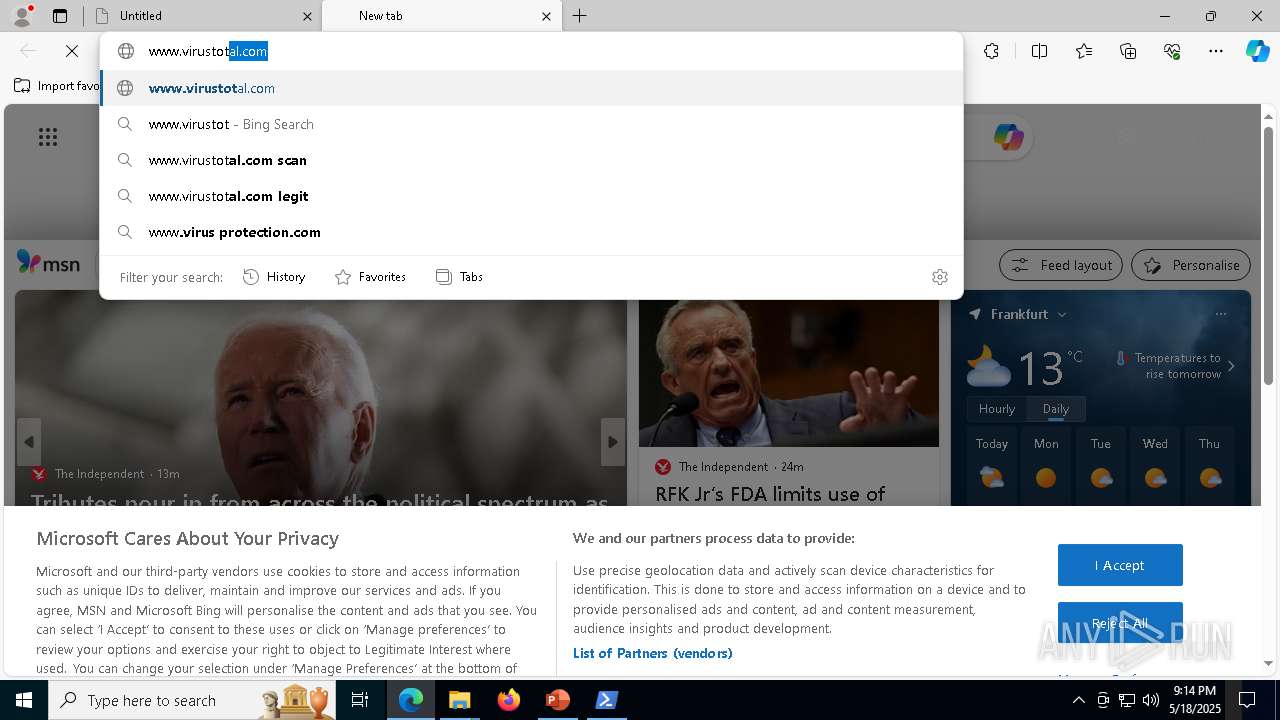This screenshot has height=720, width=1280.
Task: Click Import favorites bookmark bar item
Action: [x=56, y=86]
